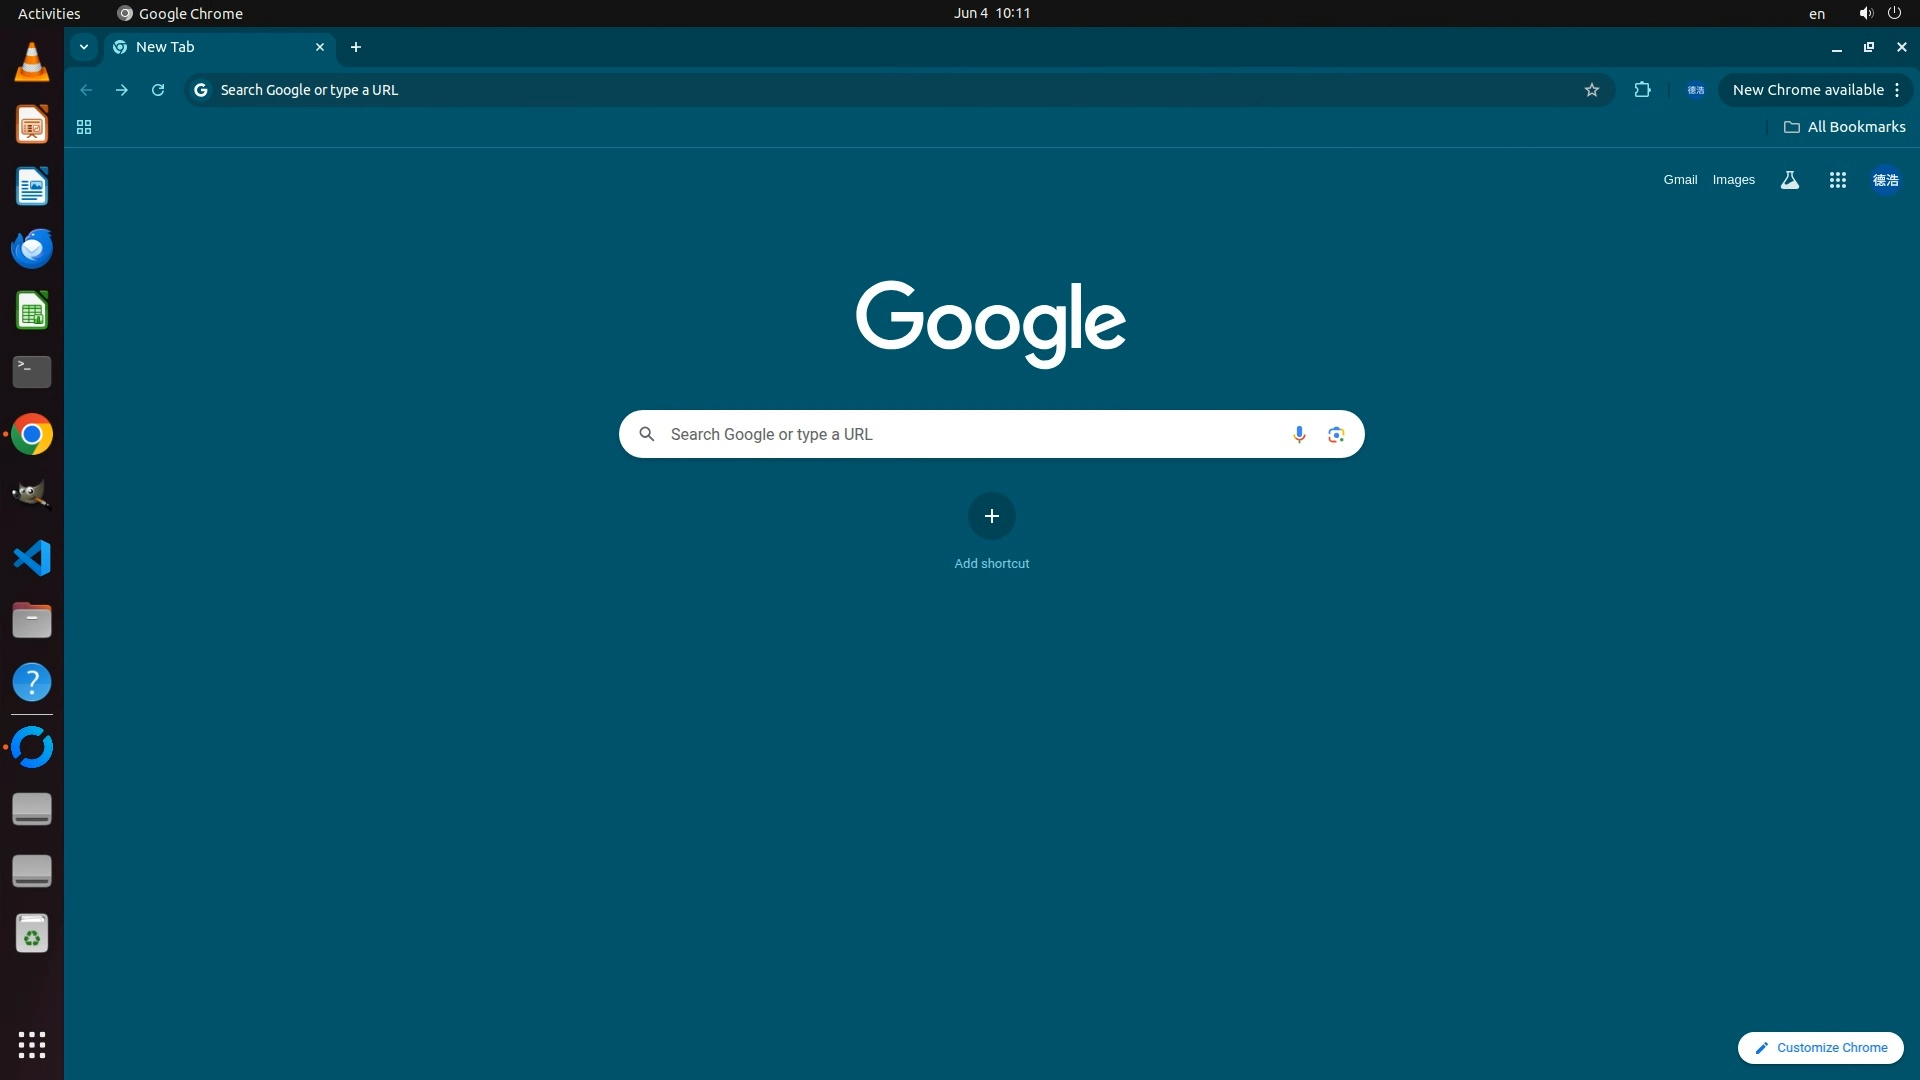
Task: Open the system volume indicator
Action: coord(1865,13)
